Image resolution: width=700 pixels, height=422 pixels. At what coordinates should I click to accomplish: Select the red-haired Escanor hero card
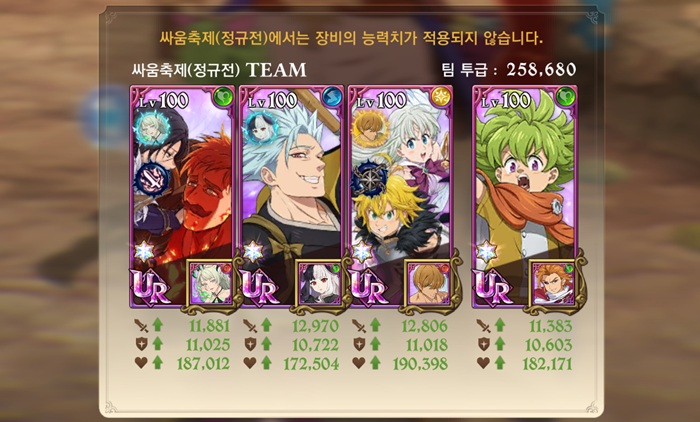182,196
